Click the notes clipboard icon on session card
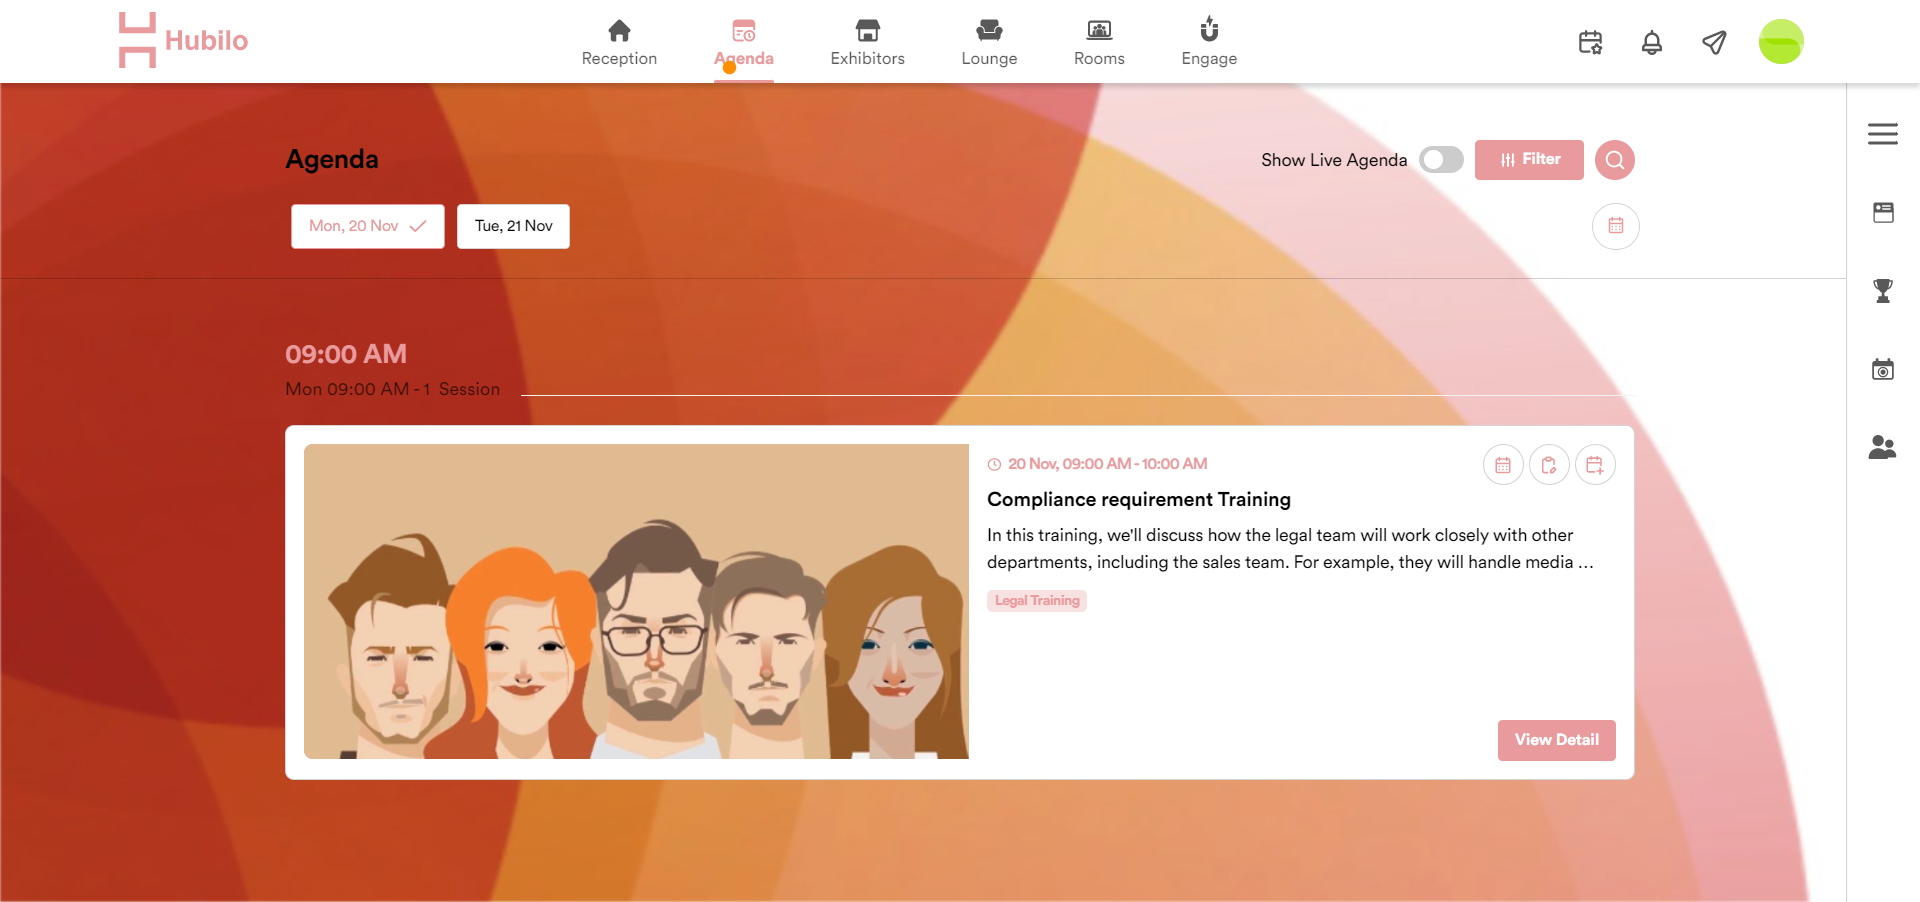 point(1549,465)
